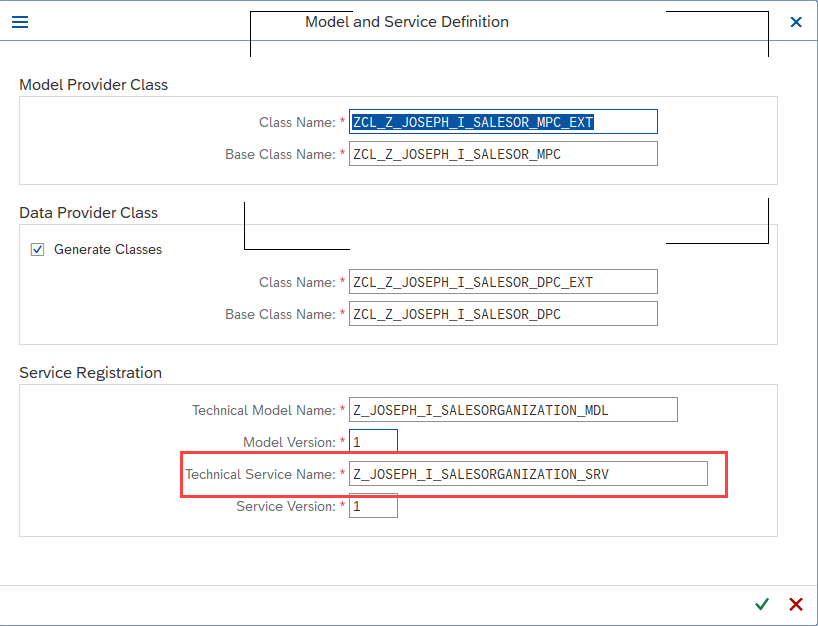Viewport: 818px width, 626px height.
Task: Focus the ZCL_Z_JOSEPH_I_SALESOR_DPC_EXT class name field
Action: pos(503,282)
